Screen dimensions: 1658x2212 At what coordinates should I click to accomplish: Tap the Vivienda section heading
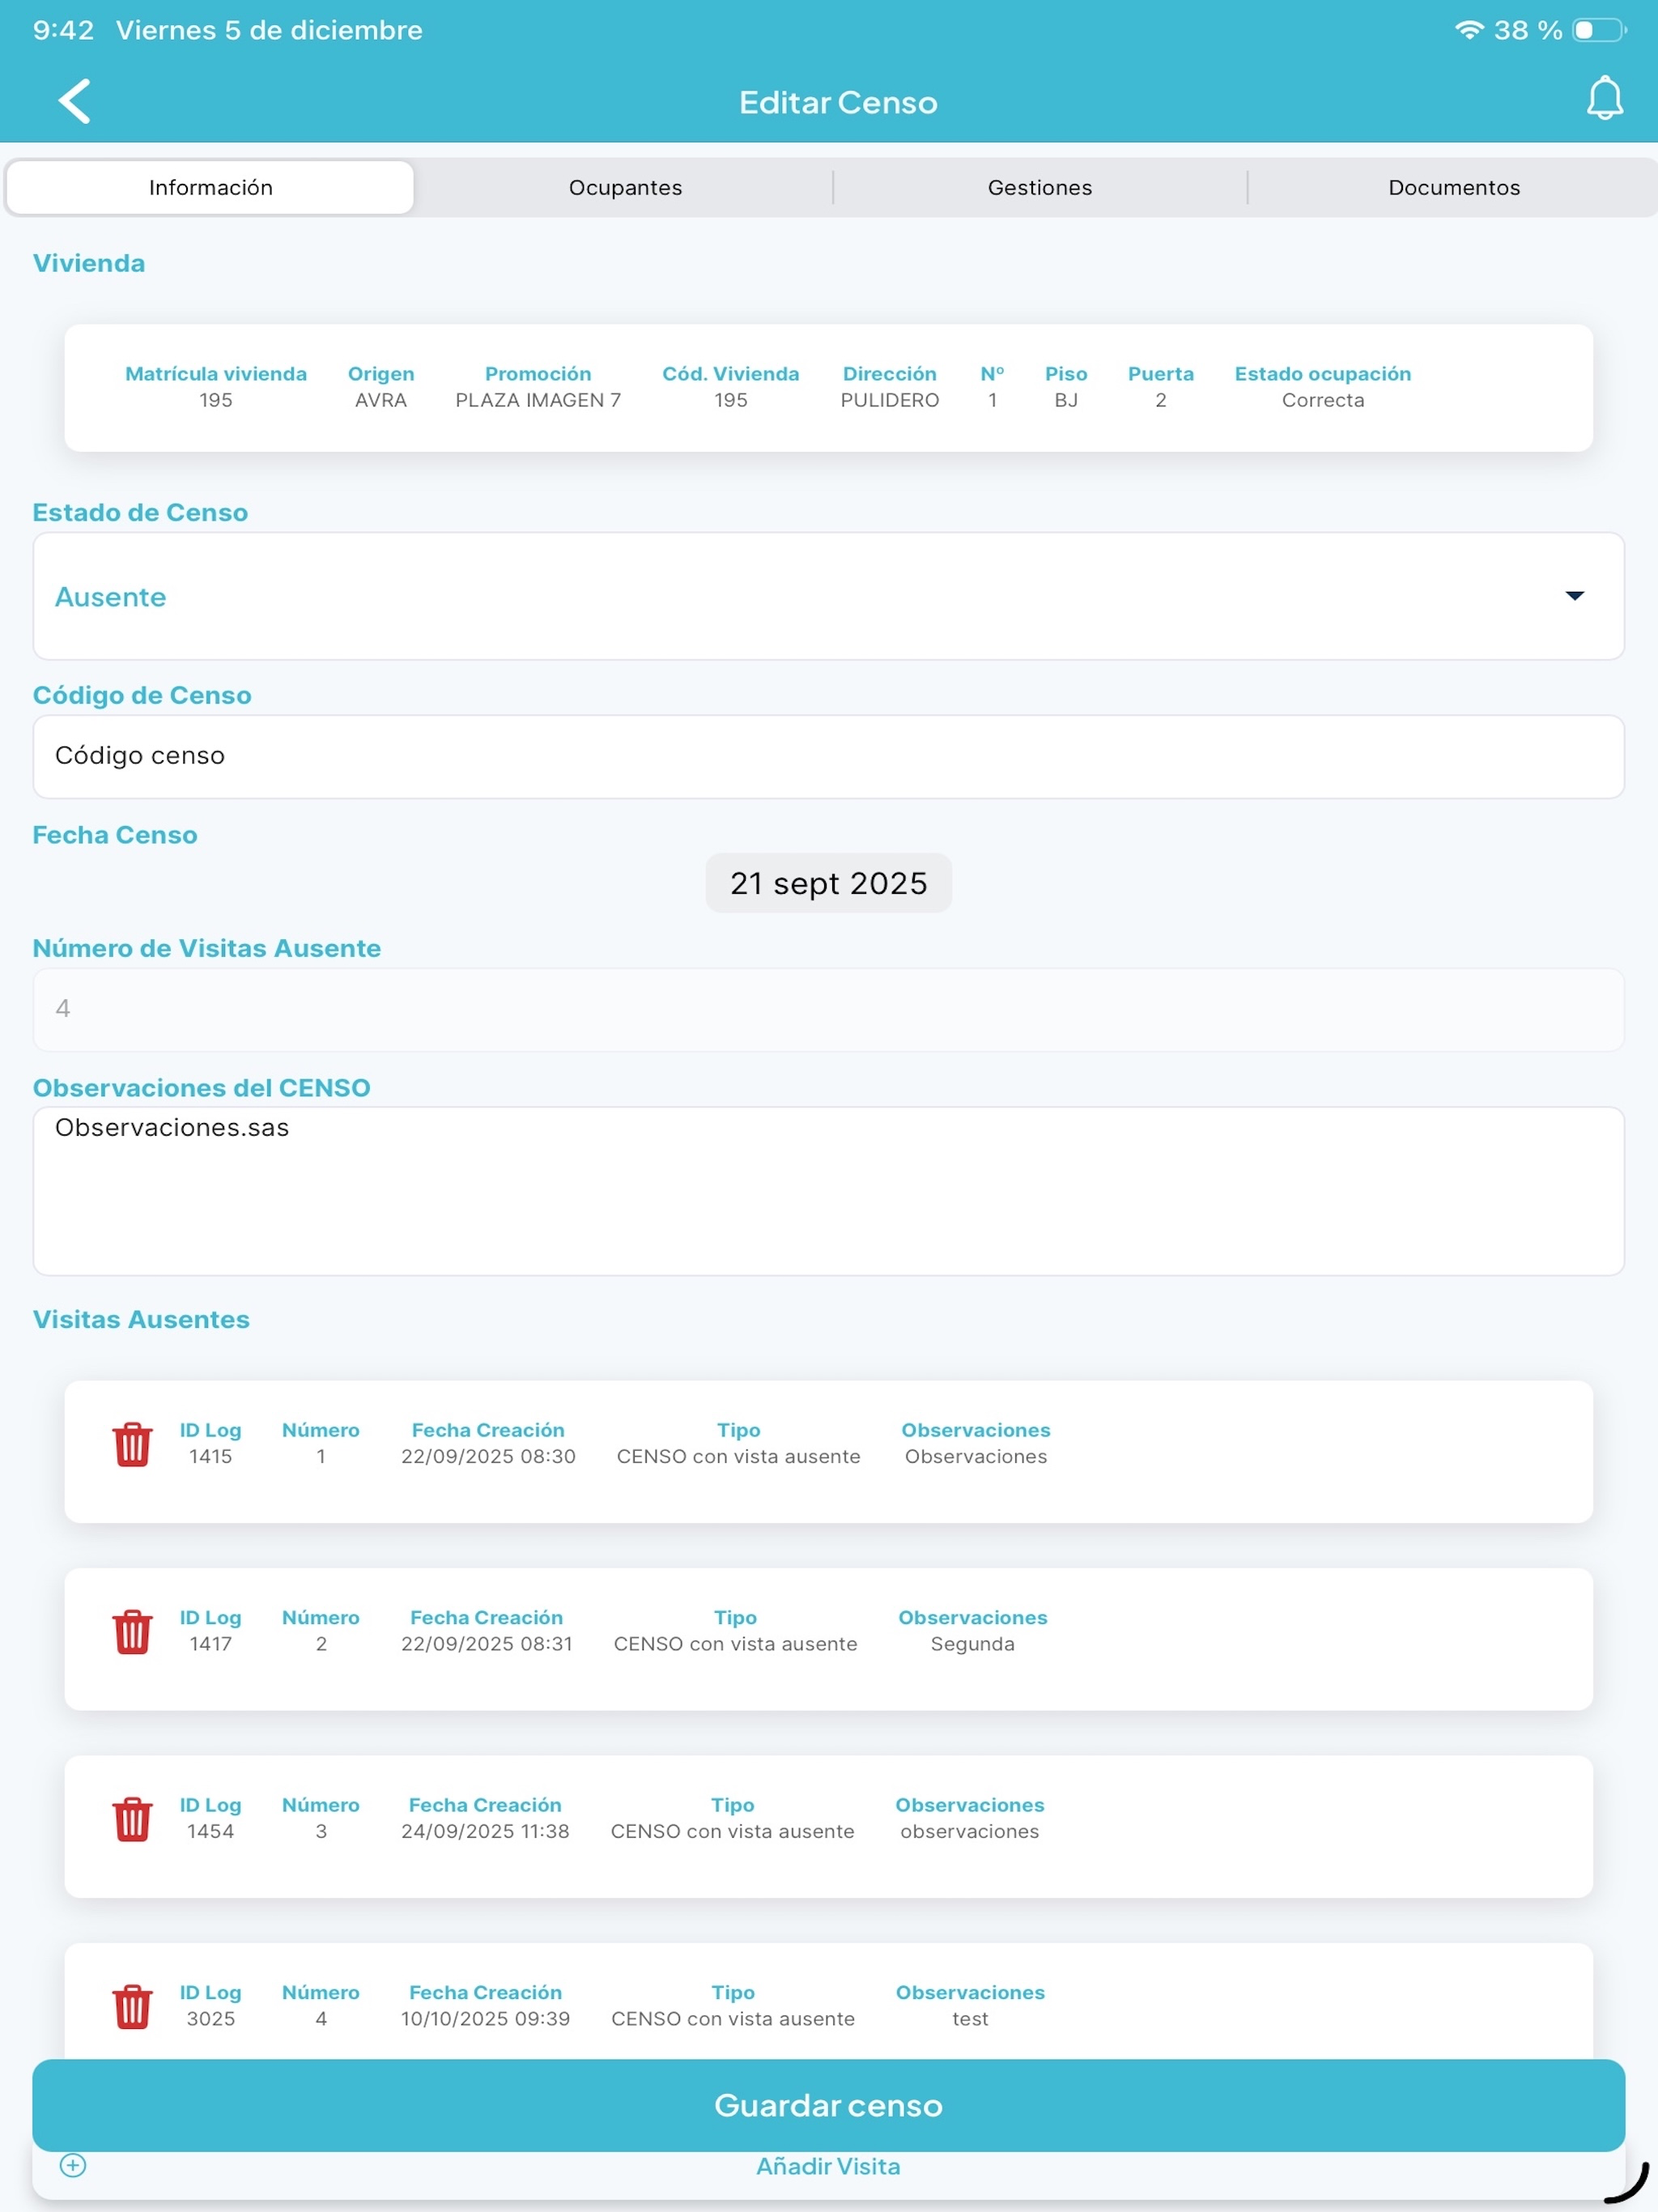point(89,263)
